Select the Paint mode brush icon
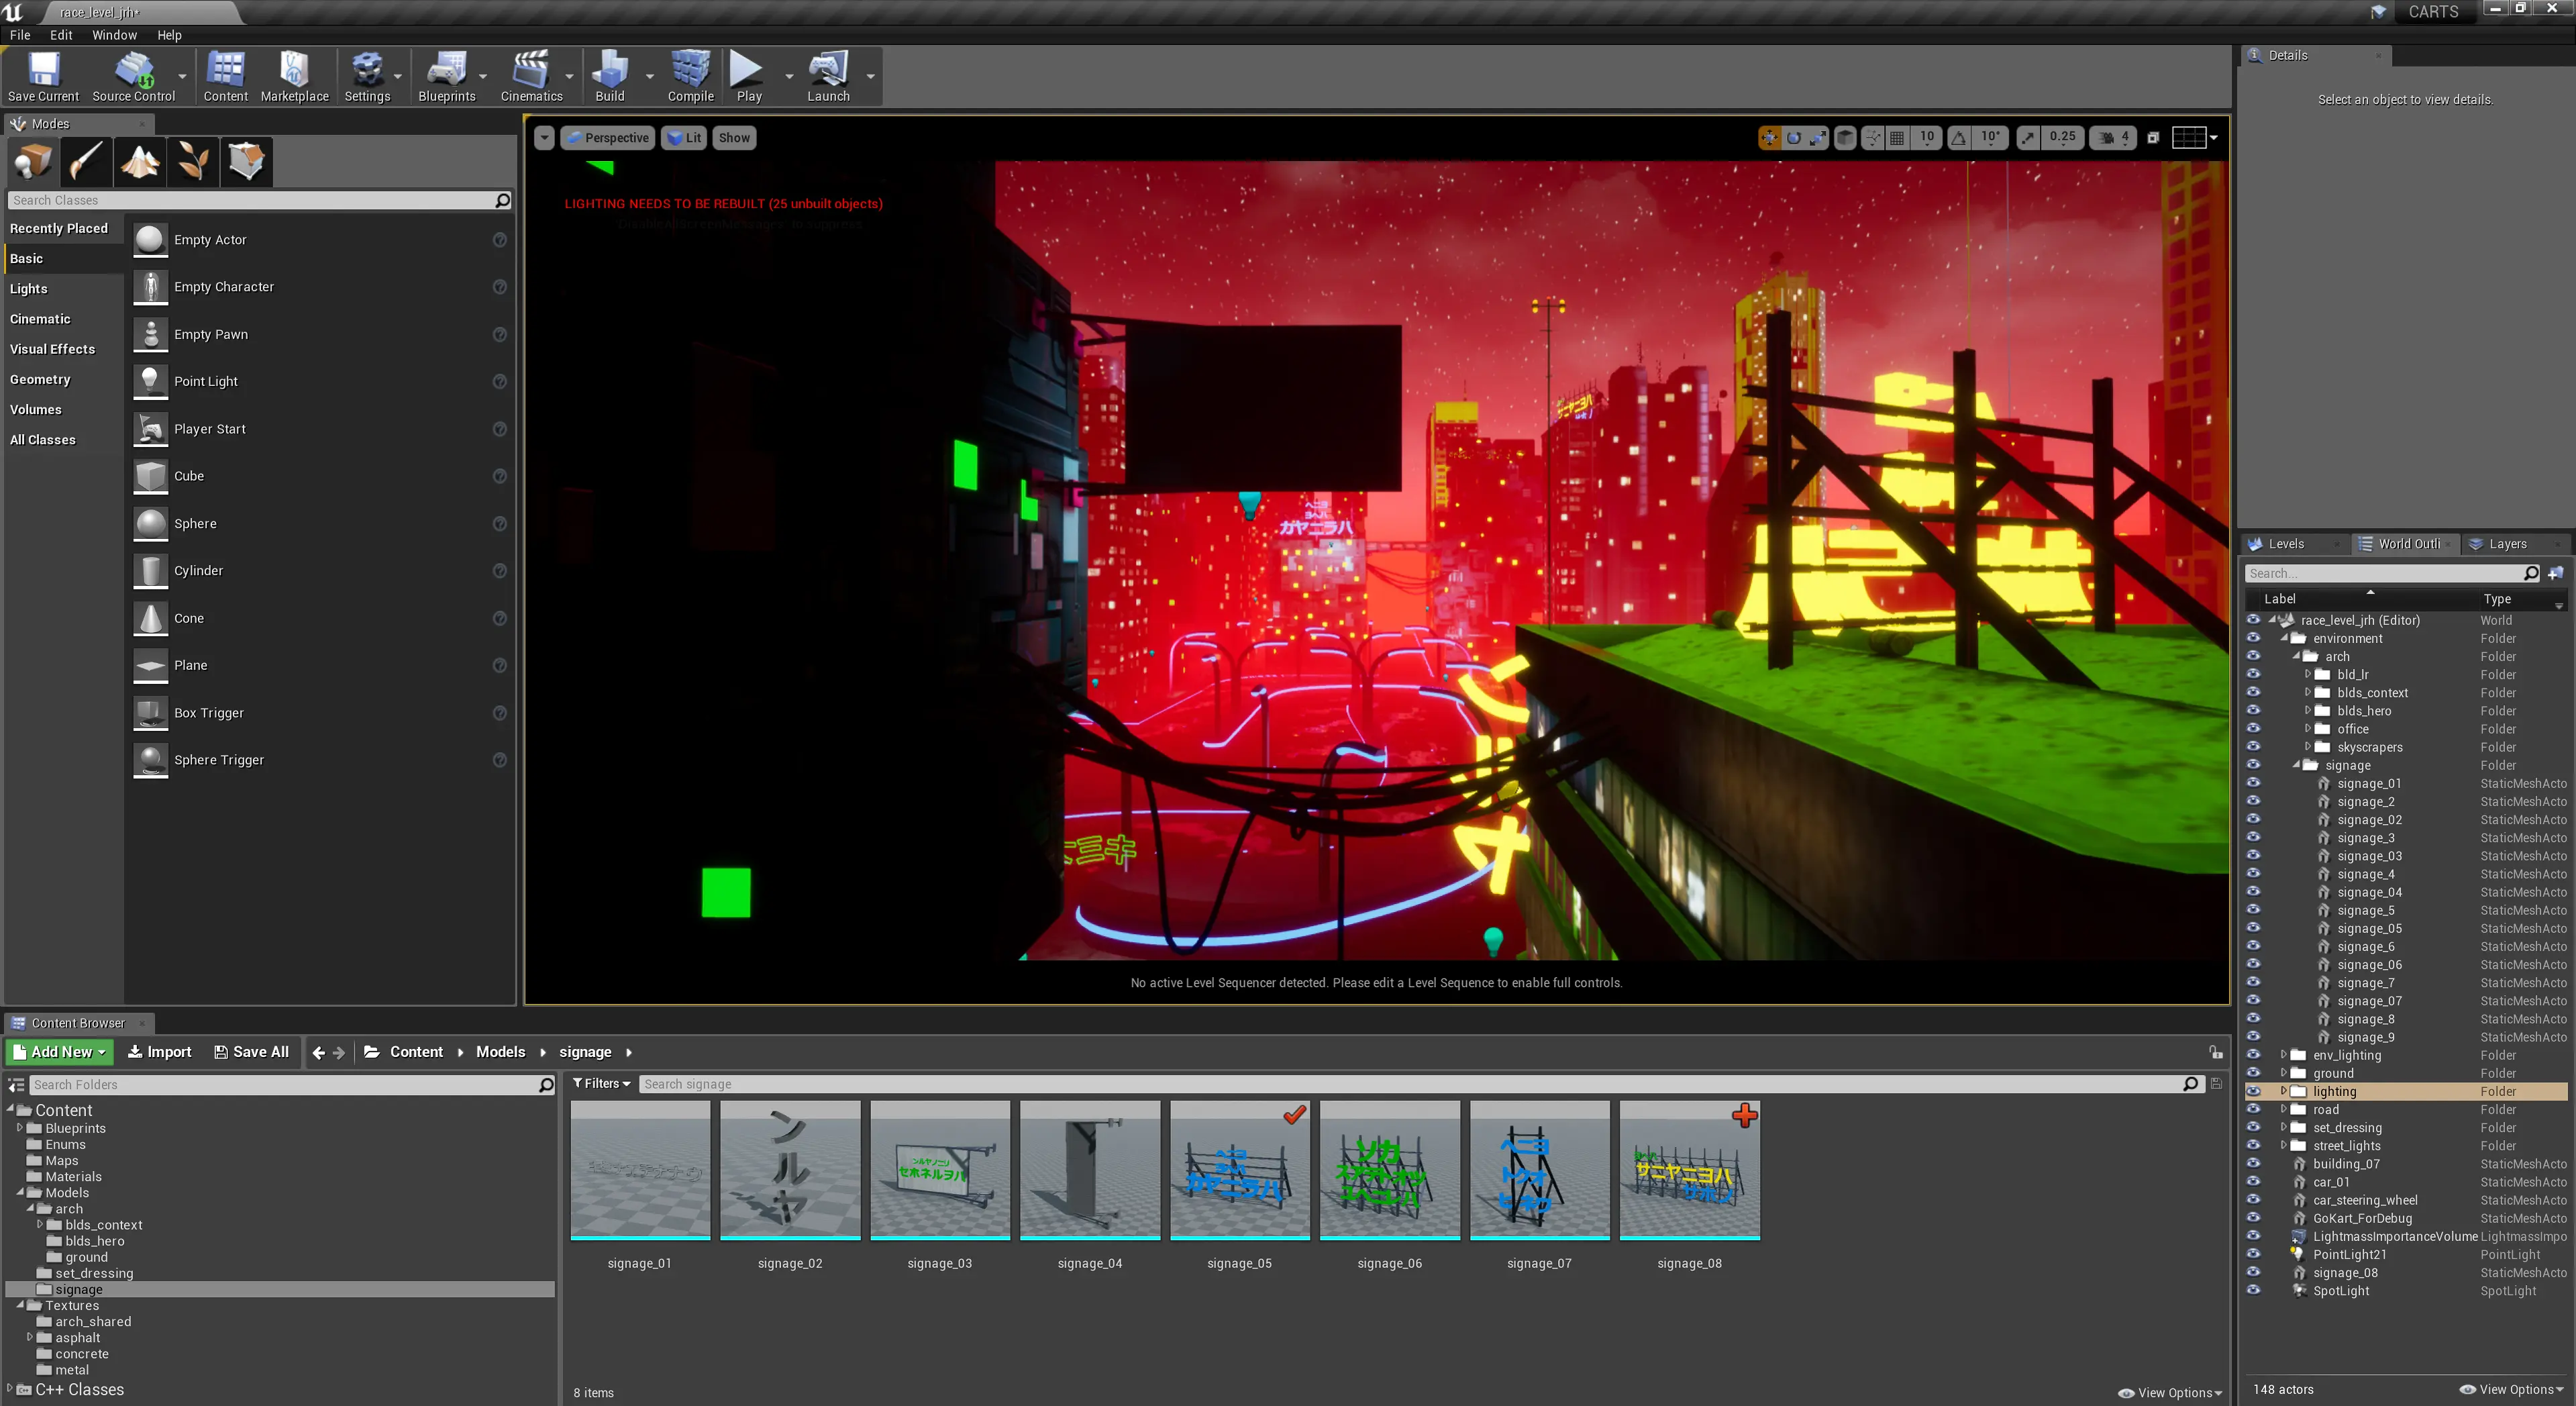Image resolution: width=2576 pixels, height=1406 pixels. click(x=86, y=161)
